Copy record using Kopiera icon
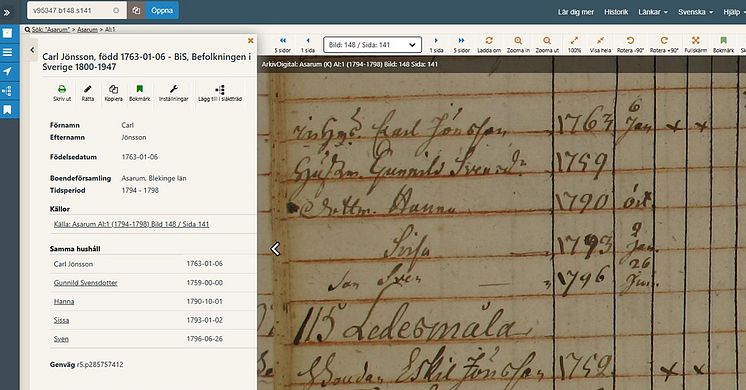The height and width of the screenshot is (390, 746). (113, 93)
